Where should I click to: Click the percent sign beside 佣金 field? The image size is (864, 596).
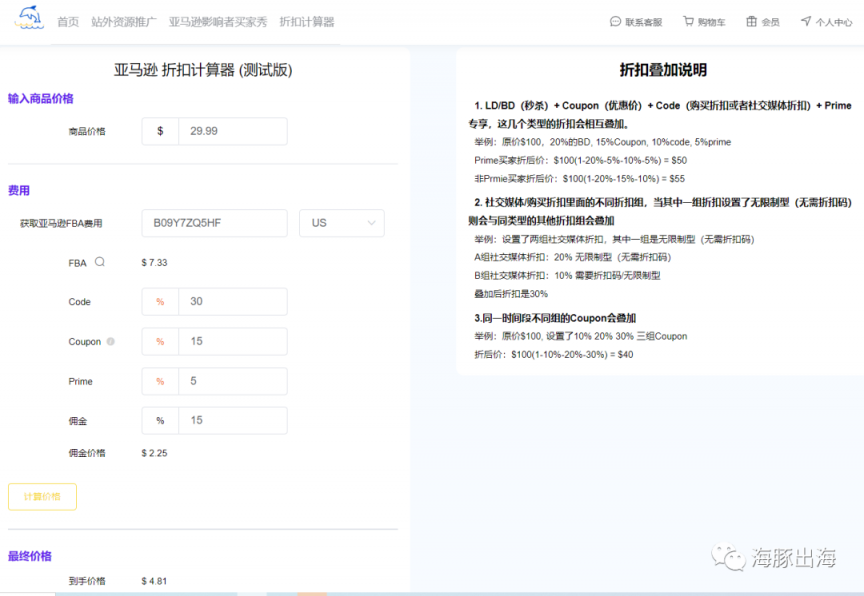coord(160,421)
